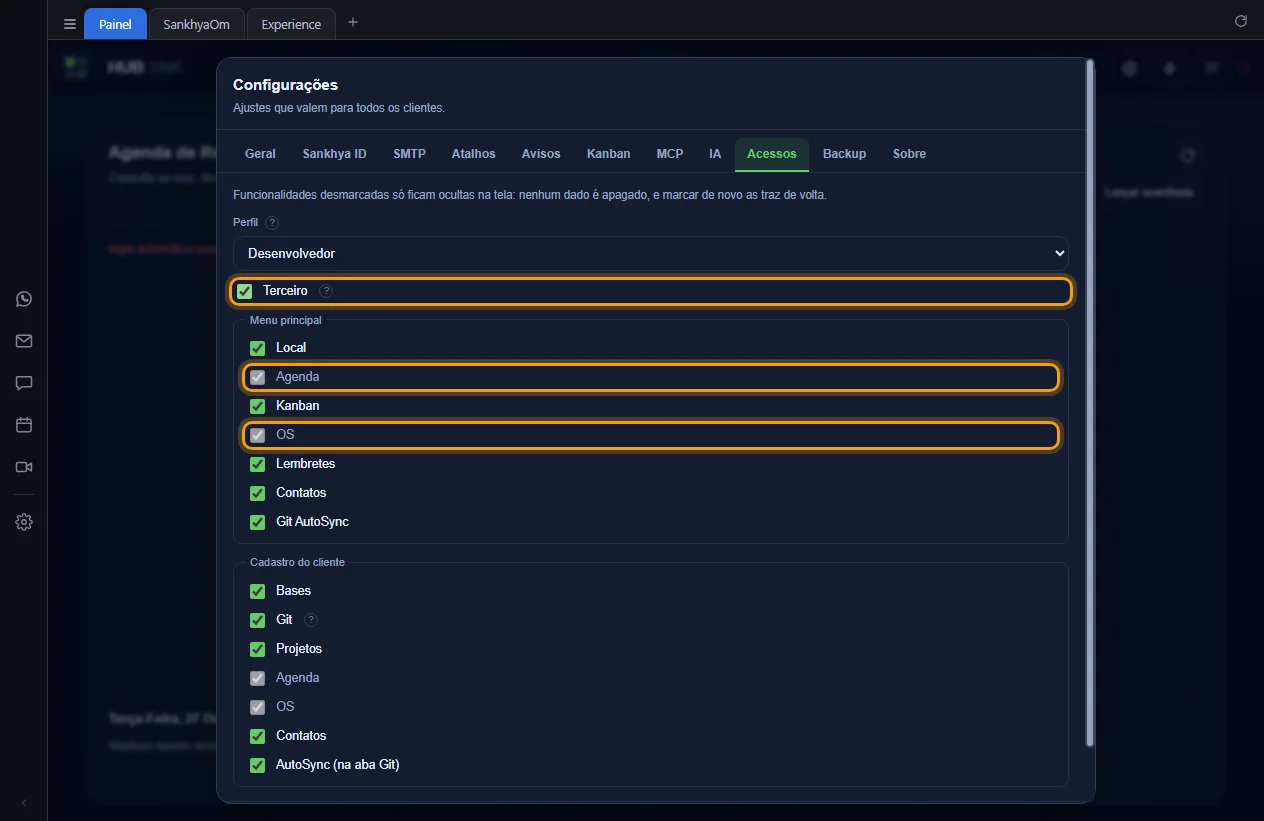The height and width of the screenshot is (821, 1264).
Task: Switch to the SankhyaOm top tab
Action: (x=197, y=24)
